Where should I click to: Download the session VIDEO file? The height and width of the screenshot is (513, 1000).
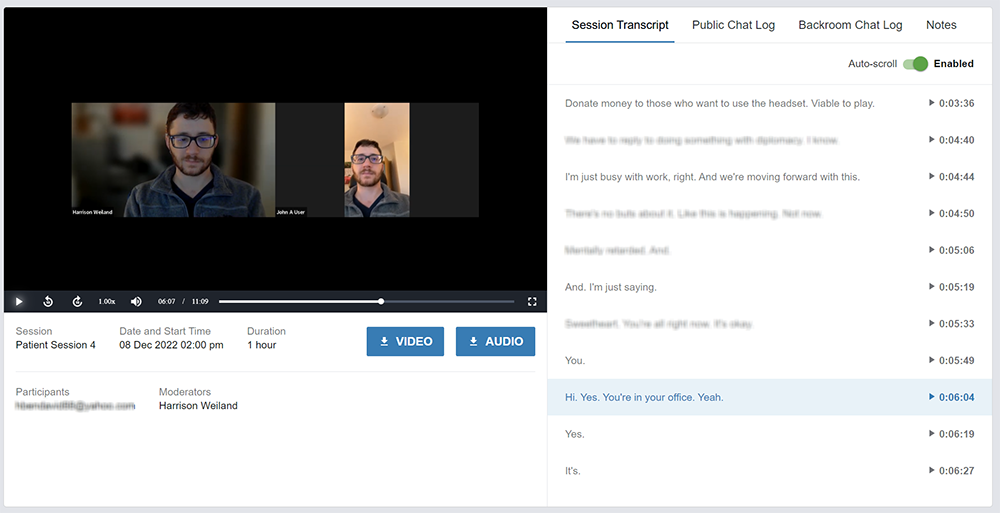click(405, 341)
